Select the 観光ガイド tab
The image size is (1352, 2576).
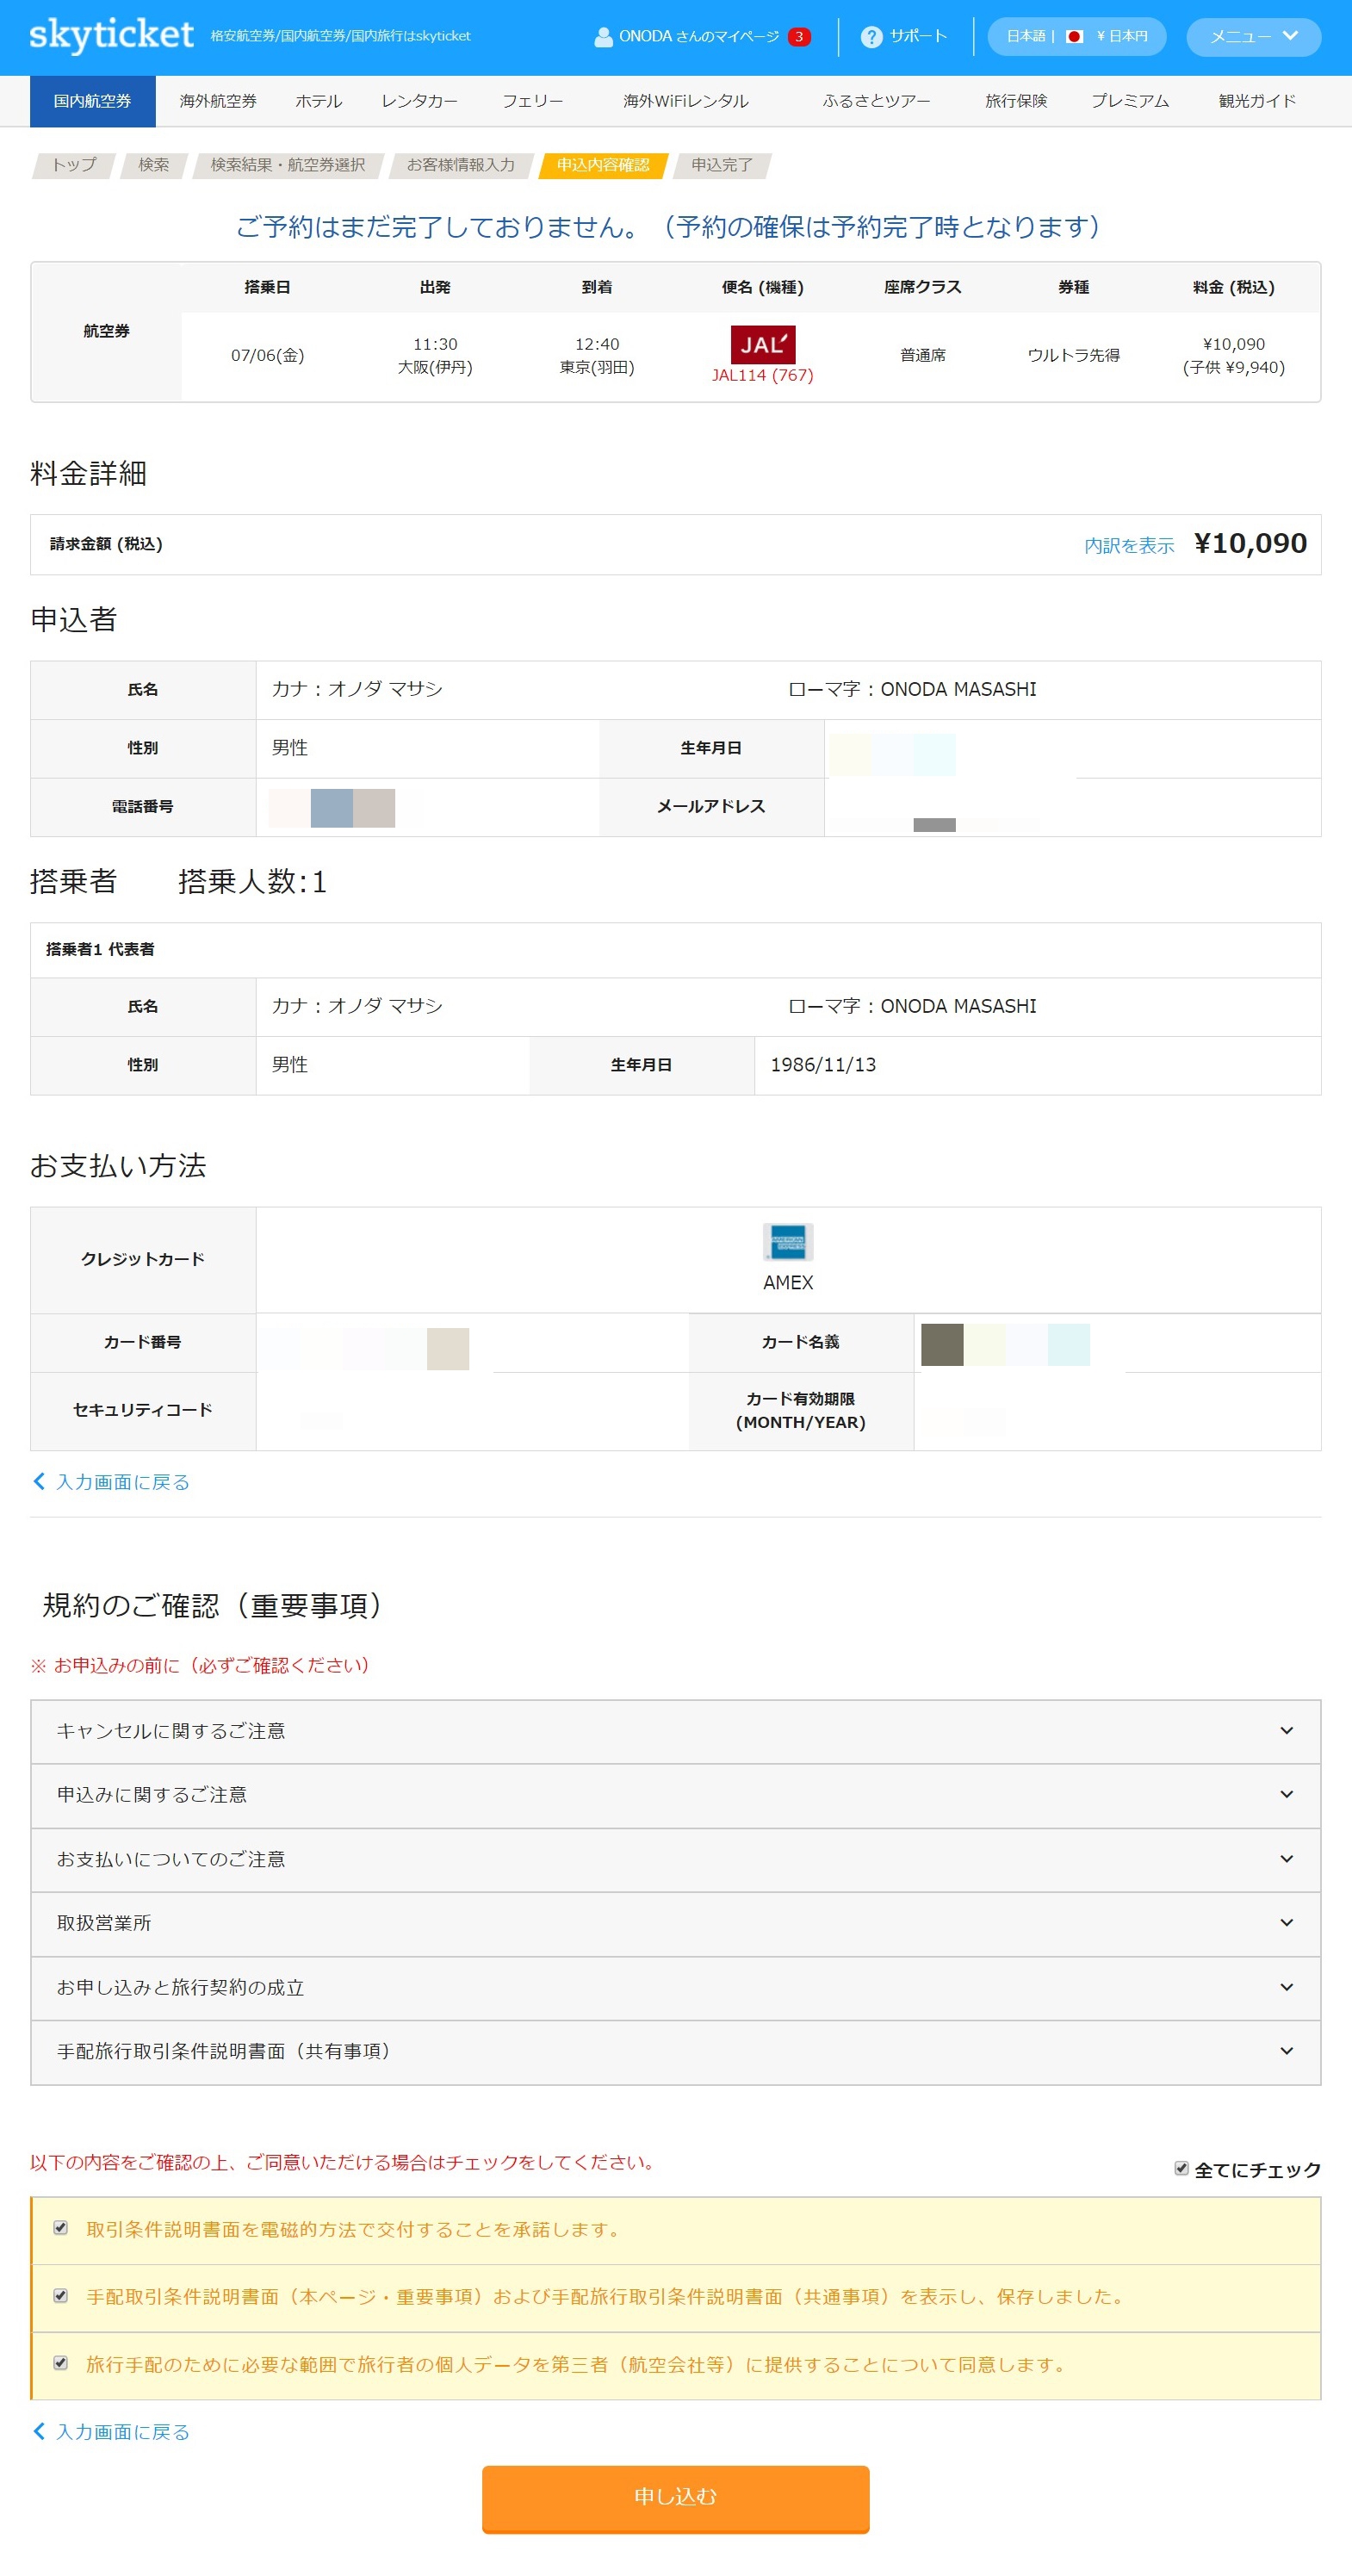(x=1257, y=101)
